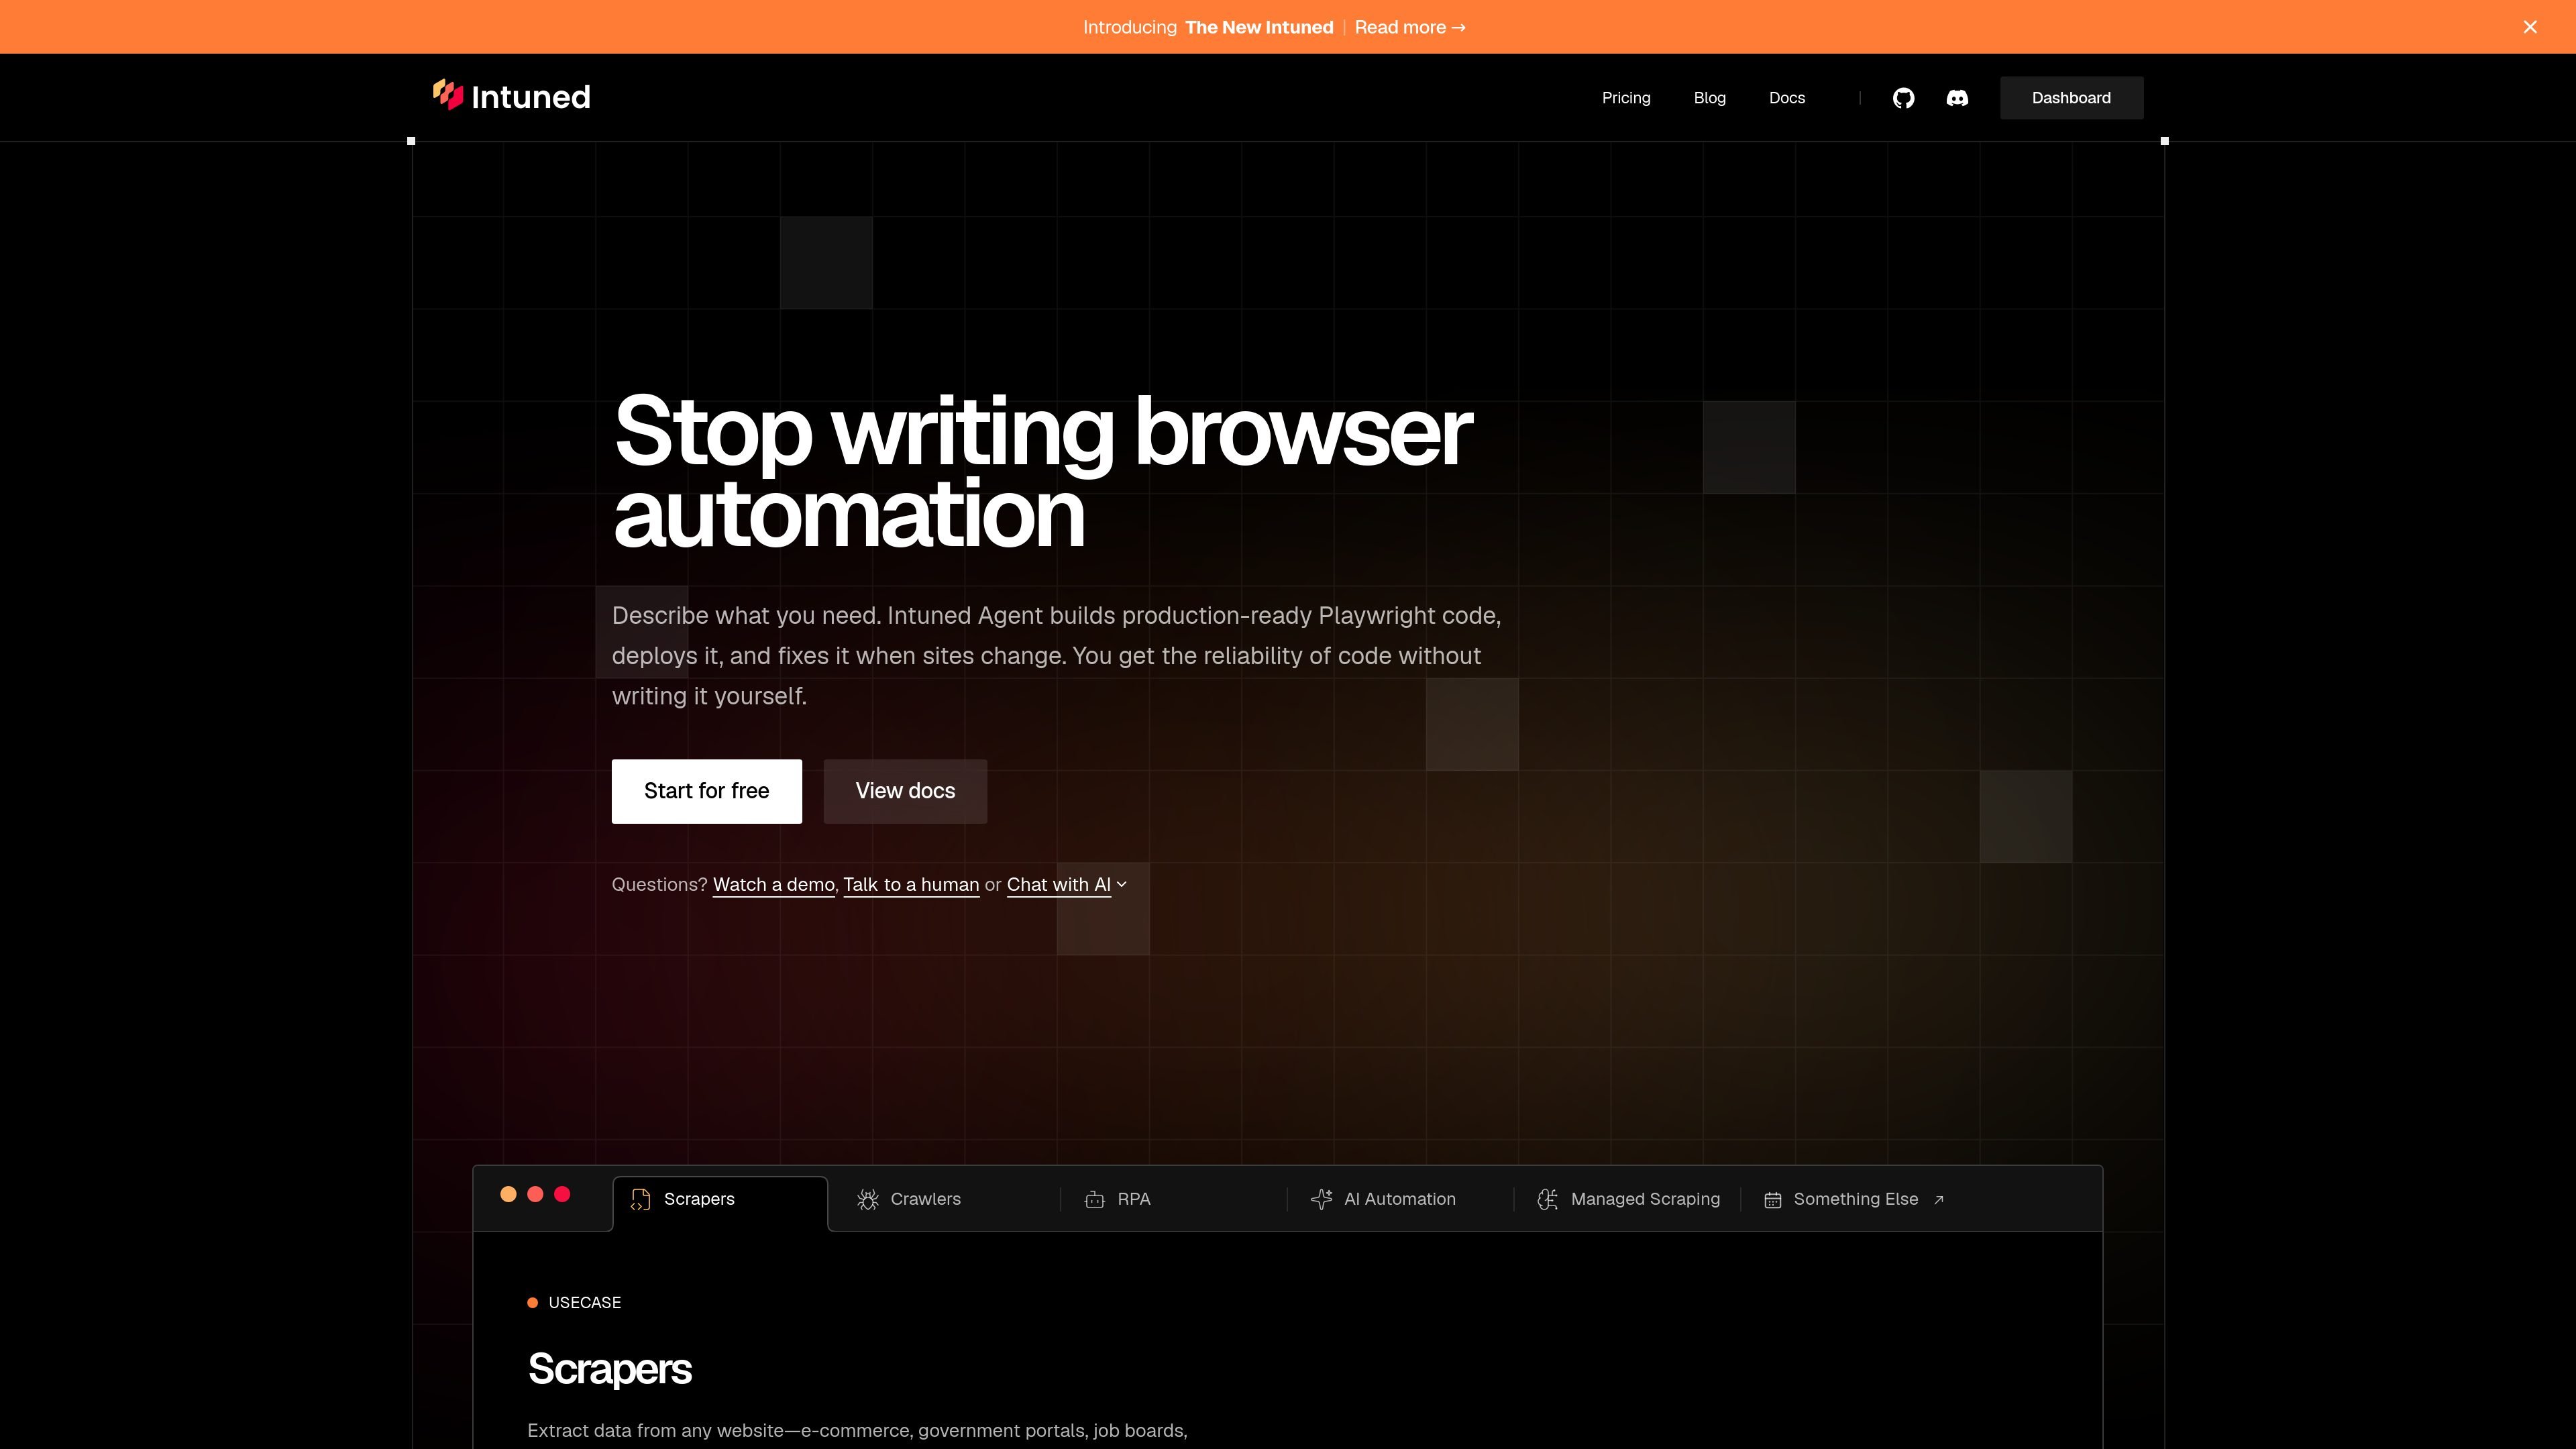The width and height of the screenshot is (2576, 1449).
Task: Open the Dashboard
Action: [2071, 98]
